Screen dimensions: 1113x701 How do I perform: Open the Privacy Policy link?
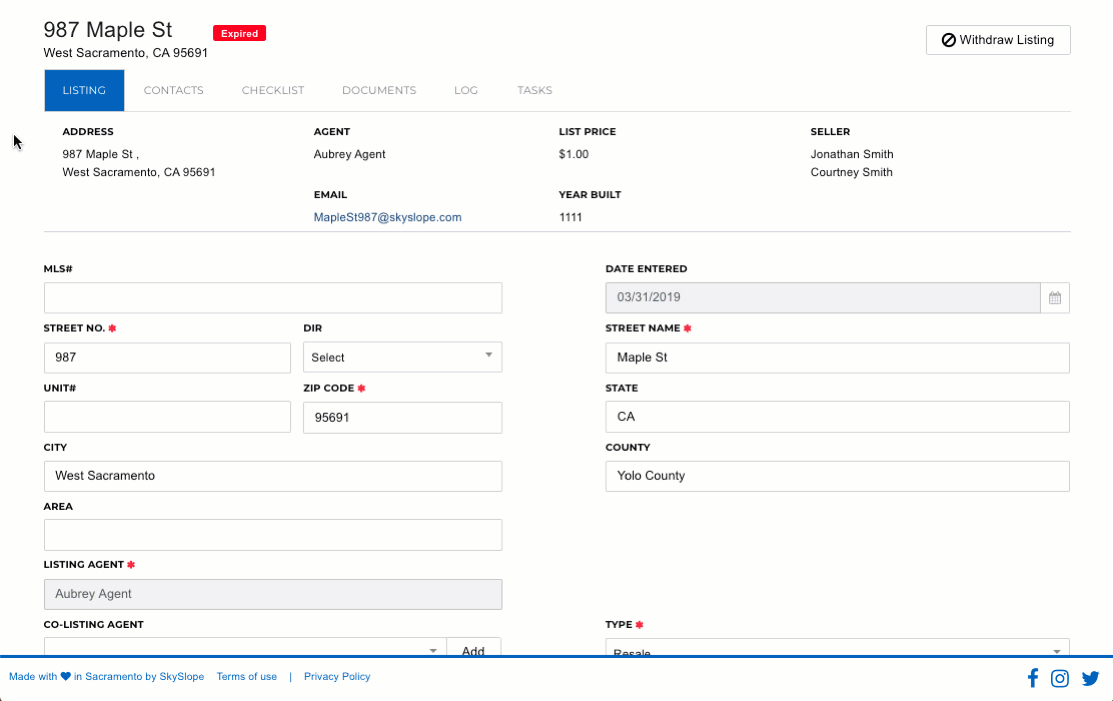tap(337, 676)
